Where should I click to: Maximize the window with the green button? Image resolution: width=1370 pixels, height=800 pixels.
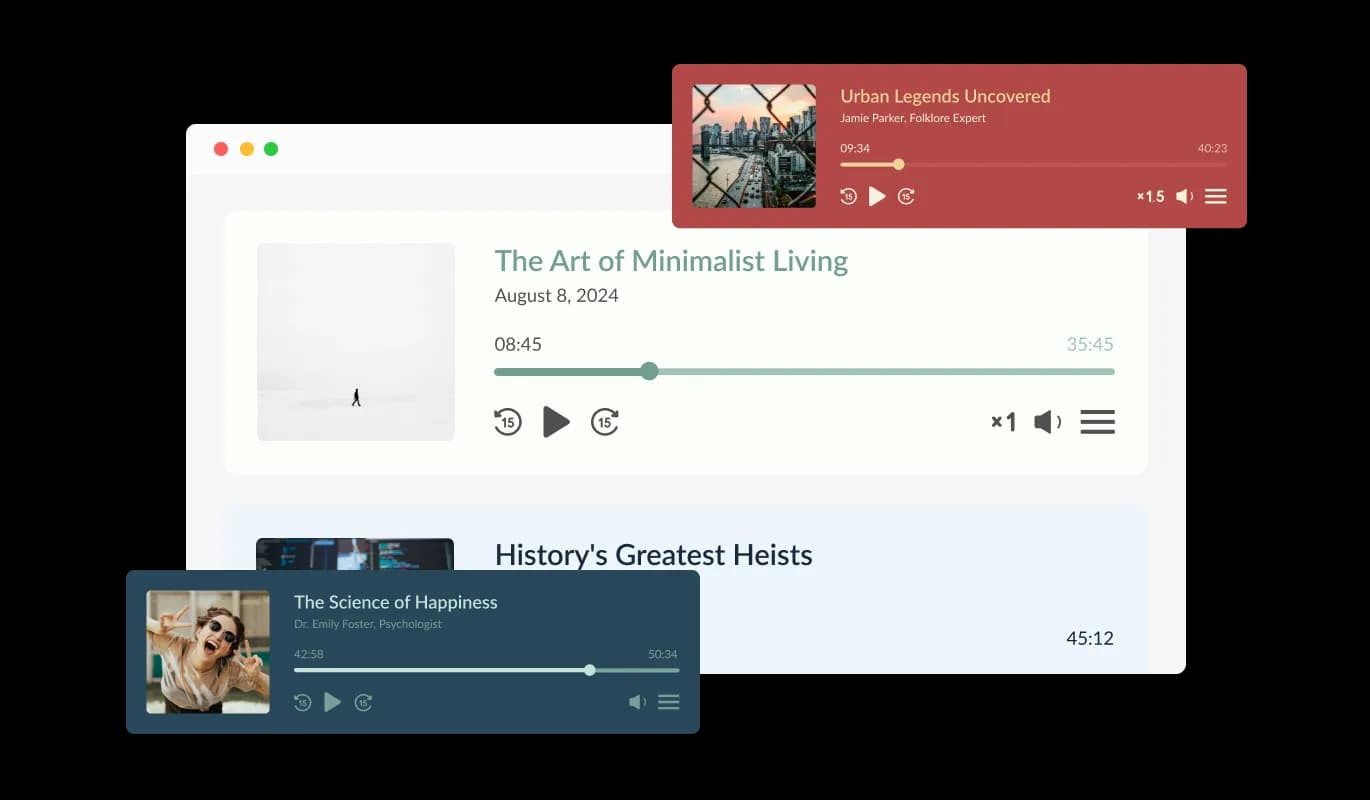point(271,149)
